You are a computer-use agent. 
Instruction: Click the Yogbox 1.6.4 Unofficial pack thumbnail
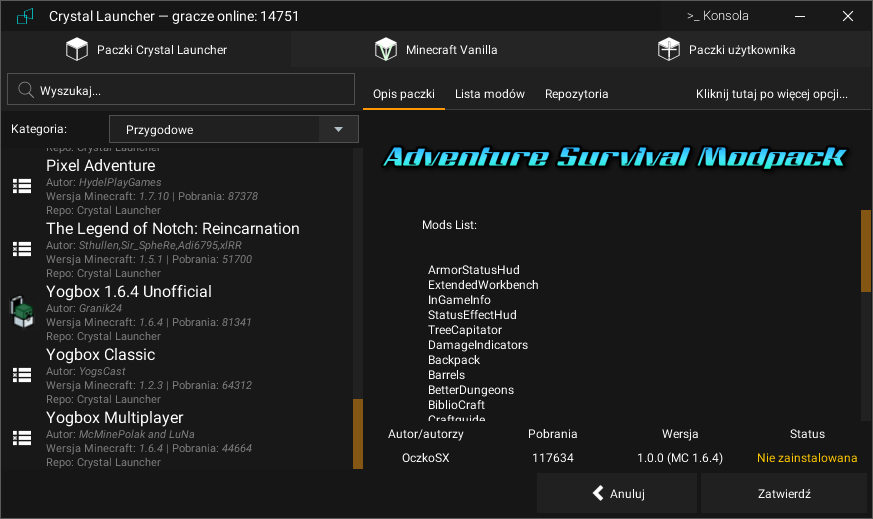pyautogui.click(x=22, y=311)
